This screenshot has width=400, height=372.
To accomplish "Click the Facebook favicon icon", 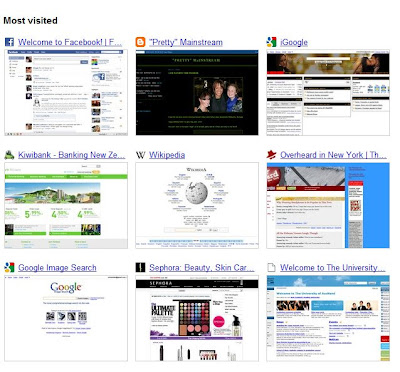I will coord(9,42).
